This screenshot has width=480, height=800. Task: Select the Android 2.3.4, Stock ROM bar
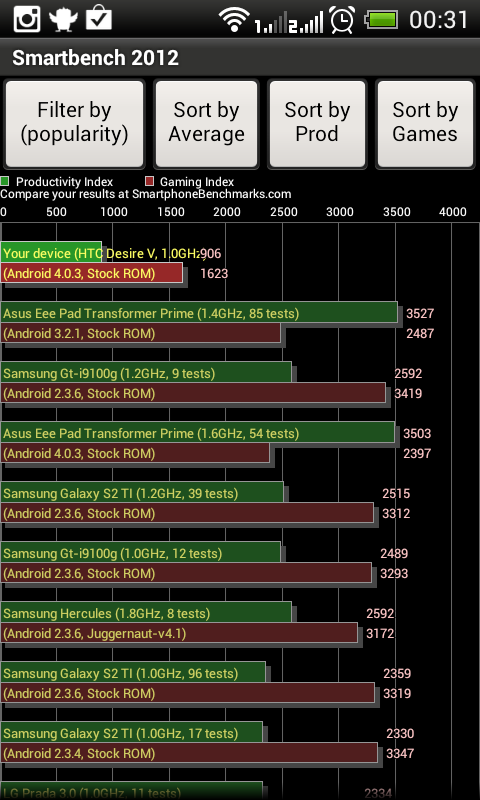tap(189, 754)
